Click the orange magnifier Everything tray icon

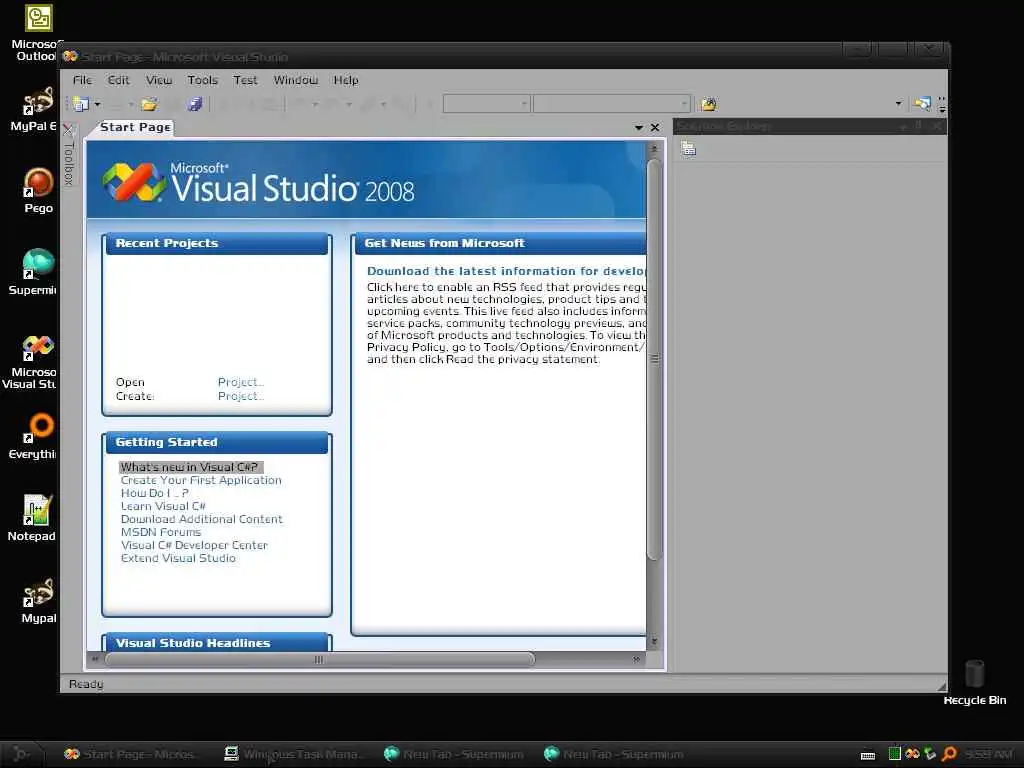click(949, 754)
